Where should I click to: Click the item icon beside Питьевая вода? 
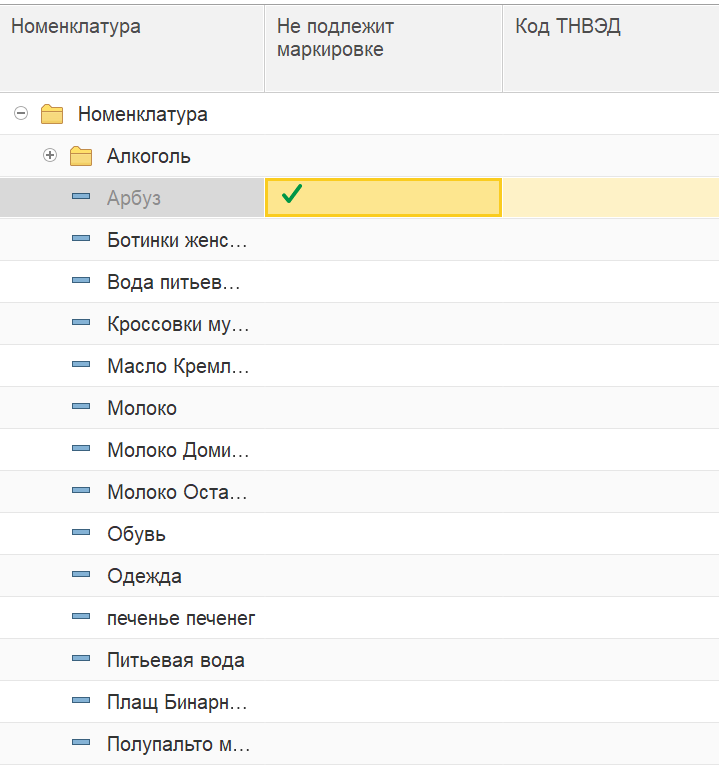coord(81,658)
